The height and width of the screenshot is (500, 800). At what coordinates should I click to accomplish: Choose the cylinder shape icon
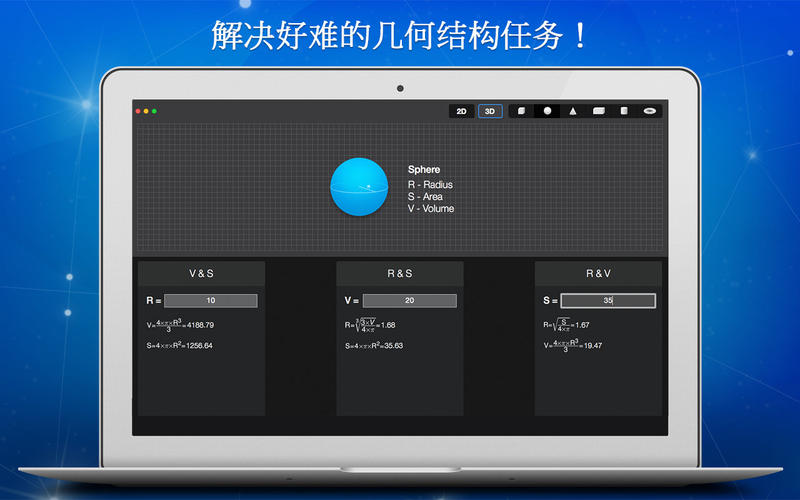624,111
